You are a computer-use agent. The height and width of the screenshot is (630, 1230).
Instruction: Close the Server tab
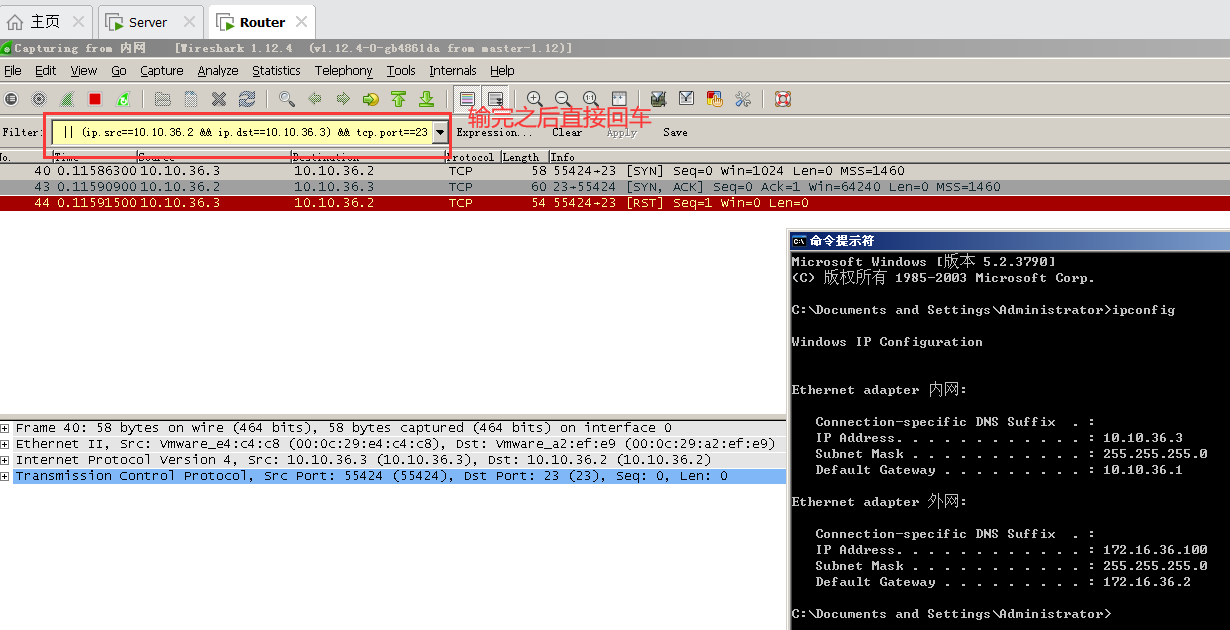[x=189, y=21]
